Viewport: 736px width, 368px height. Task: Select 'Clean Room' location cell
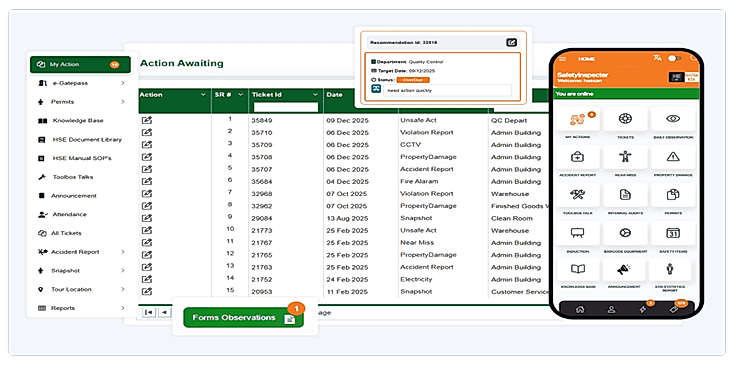[512, 218]
